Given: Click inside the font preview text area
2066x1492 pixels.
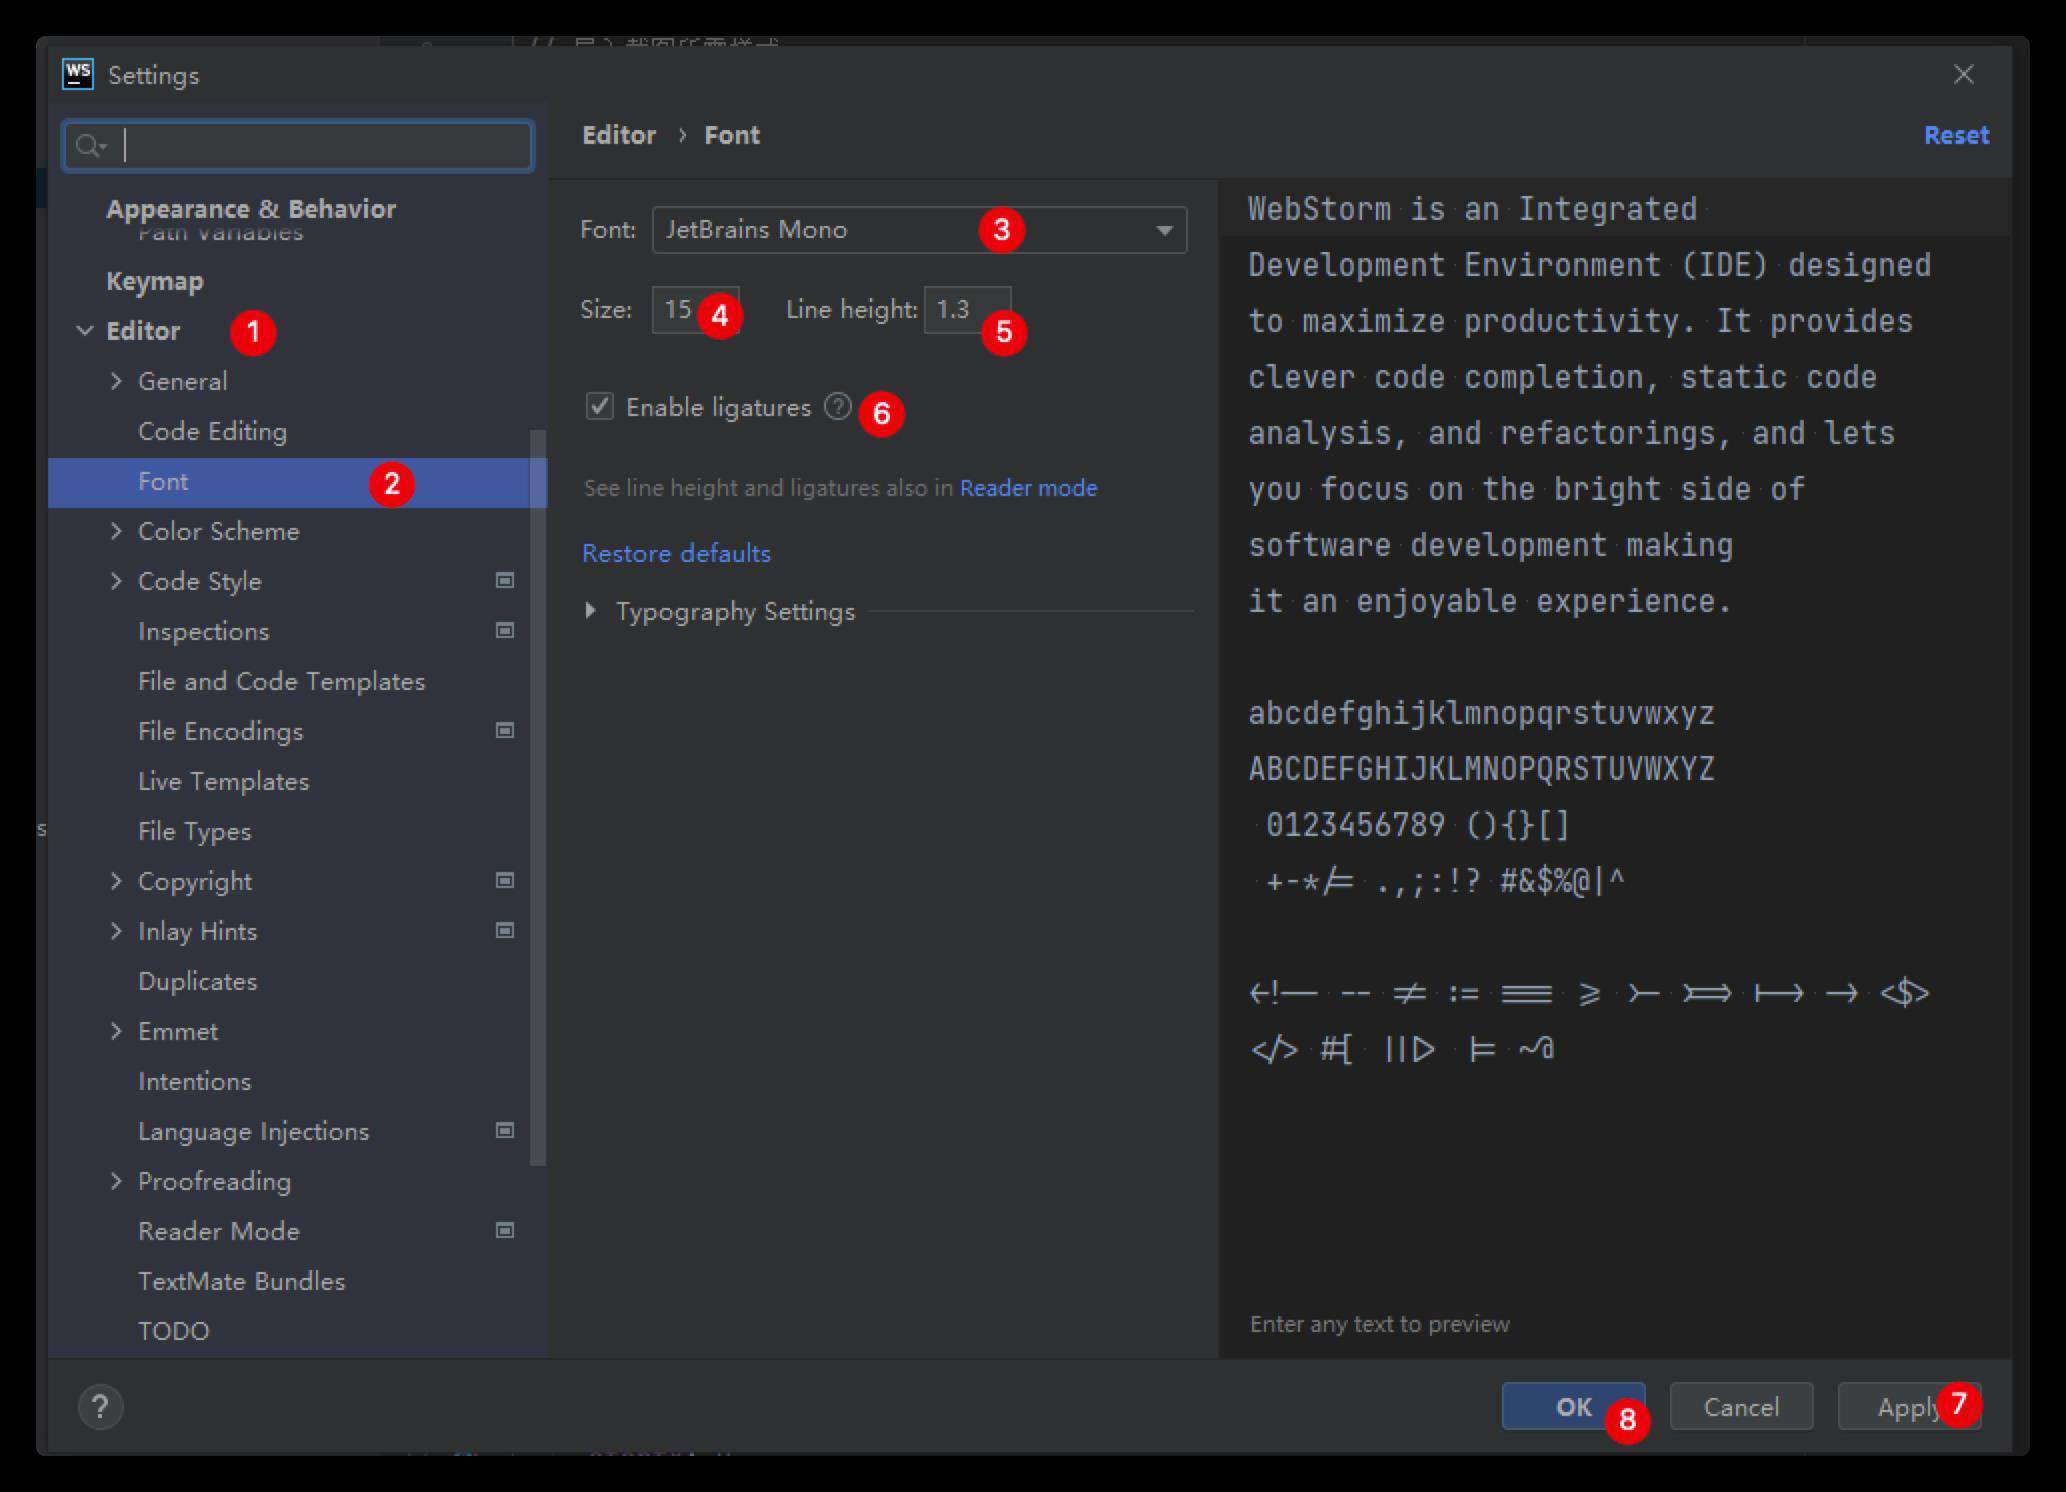Looking at the screenshot, I should pyautogui.click(x=1614, y=740).
